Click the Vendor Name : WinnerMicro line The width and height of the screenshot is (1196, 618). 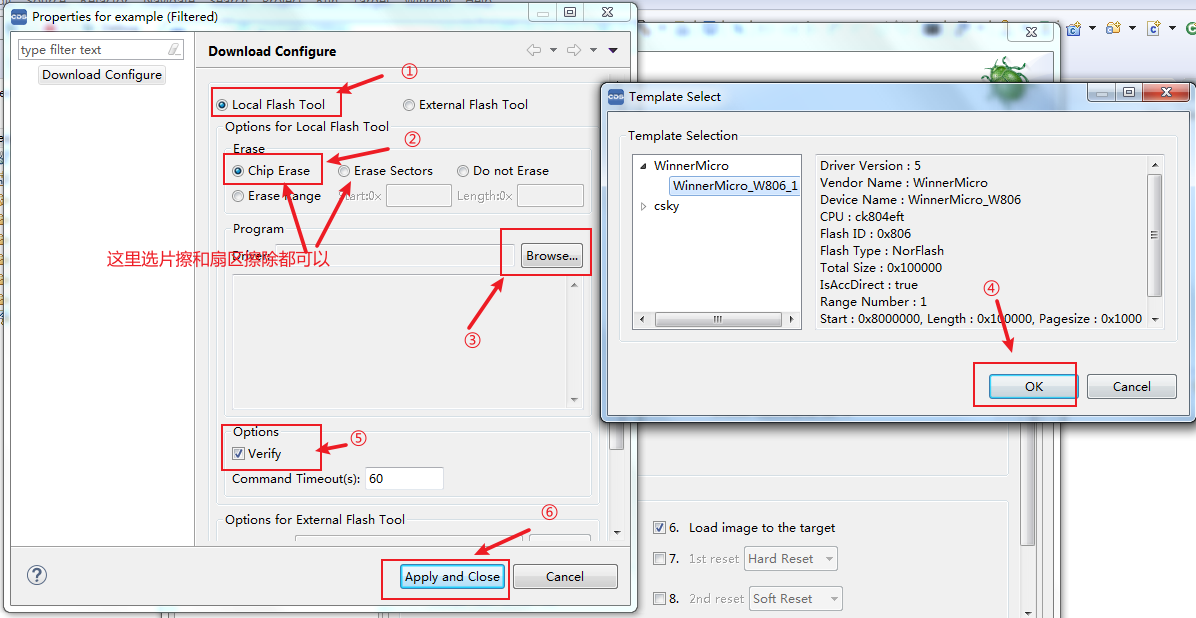point(904,182)
